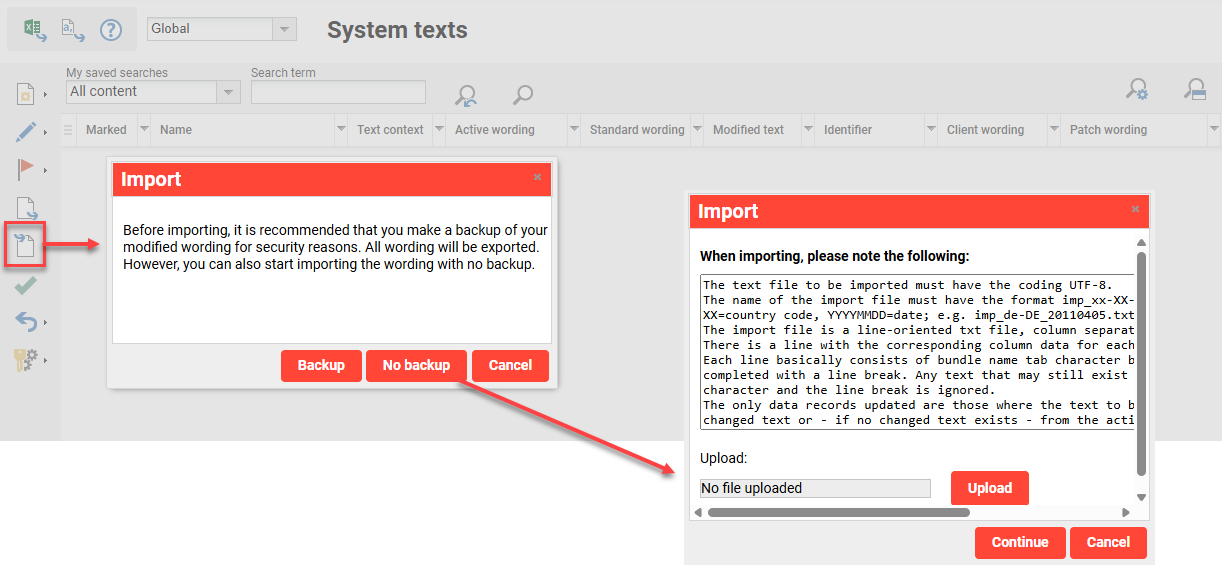Open the Modified text column filter arrow

coord(806,129)
